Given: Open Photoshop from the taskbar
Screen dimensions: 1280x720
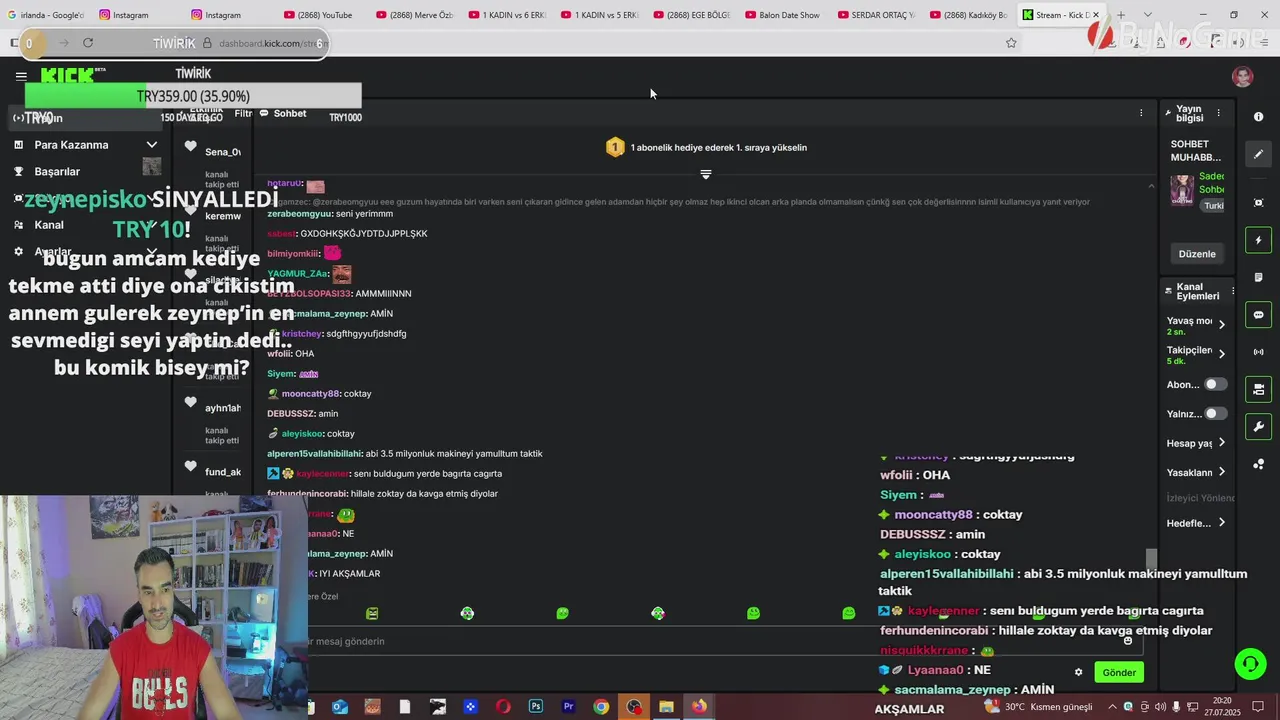Looking at the screenshot, I should [x=536, y=707].
